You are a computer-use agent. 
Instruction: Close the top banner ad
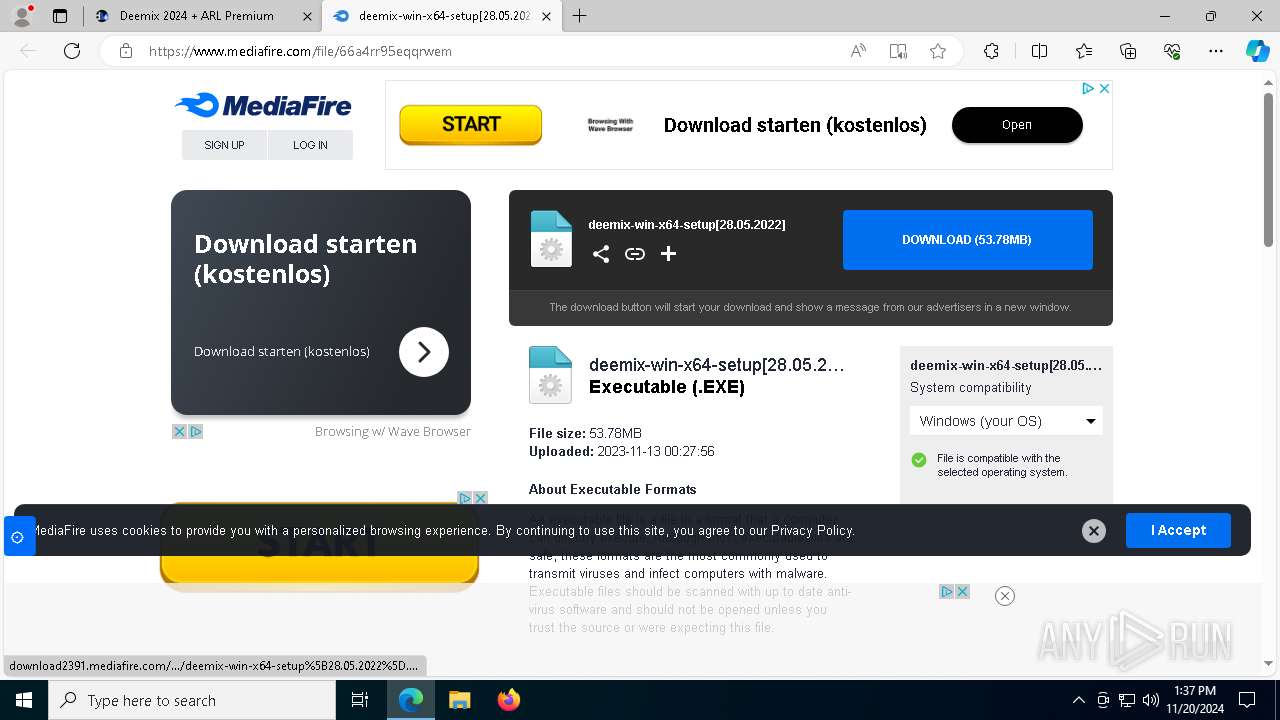(x=1104, y=88)
